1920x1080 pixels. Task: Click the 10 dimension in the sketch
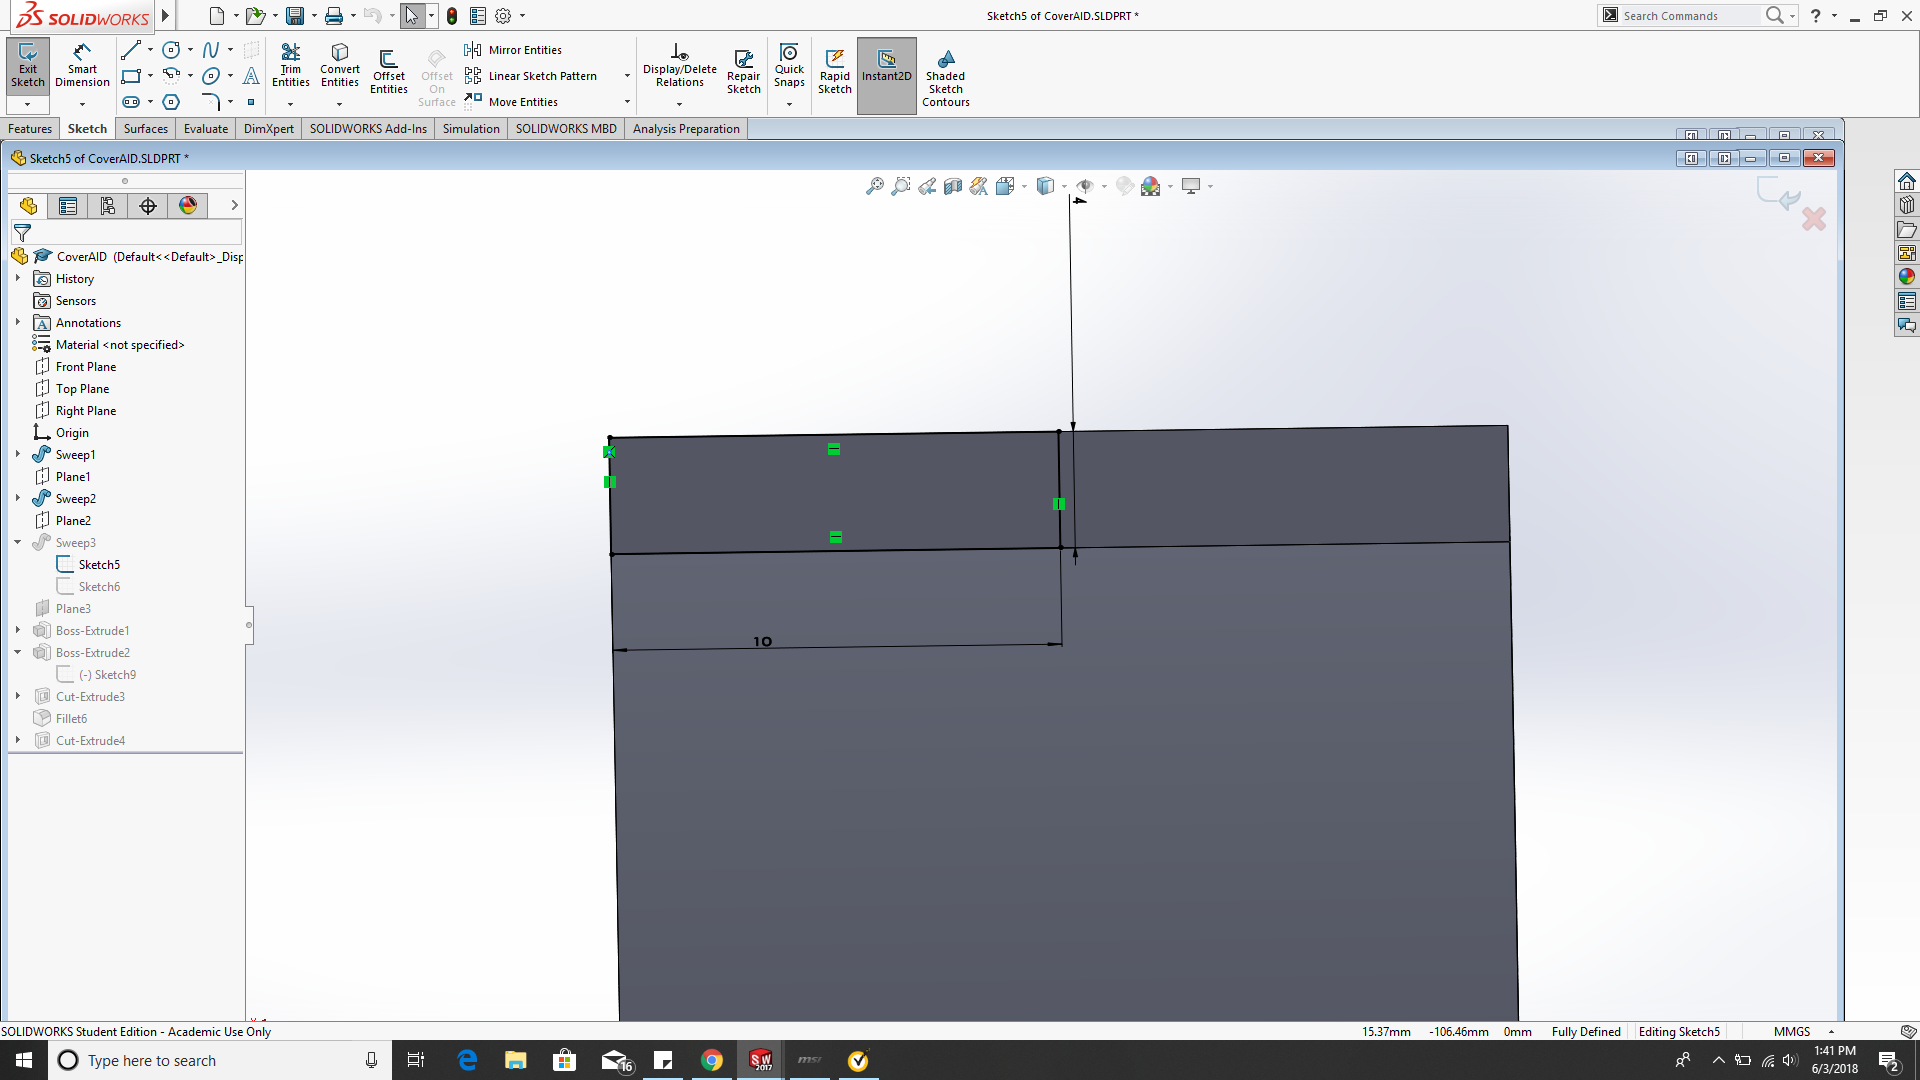tap(762, 641)
